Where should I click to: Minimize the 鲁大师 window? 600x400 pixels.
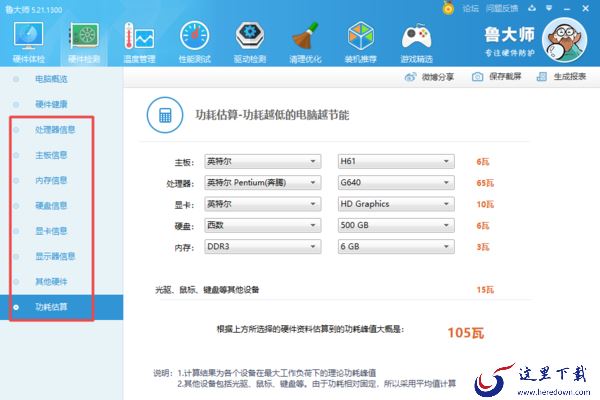pyautogui.click(x=567, y=8)
